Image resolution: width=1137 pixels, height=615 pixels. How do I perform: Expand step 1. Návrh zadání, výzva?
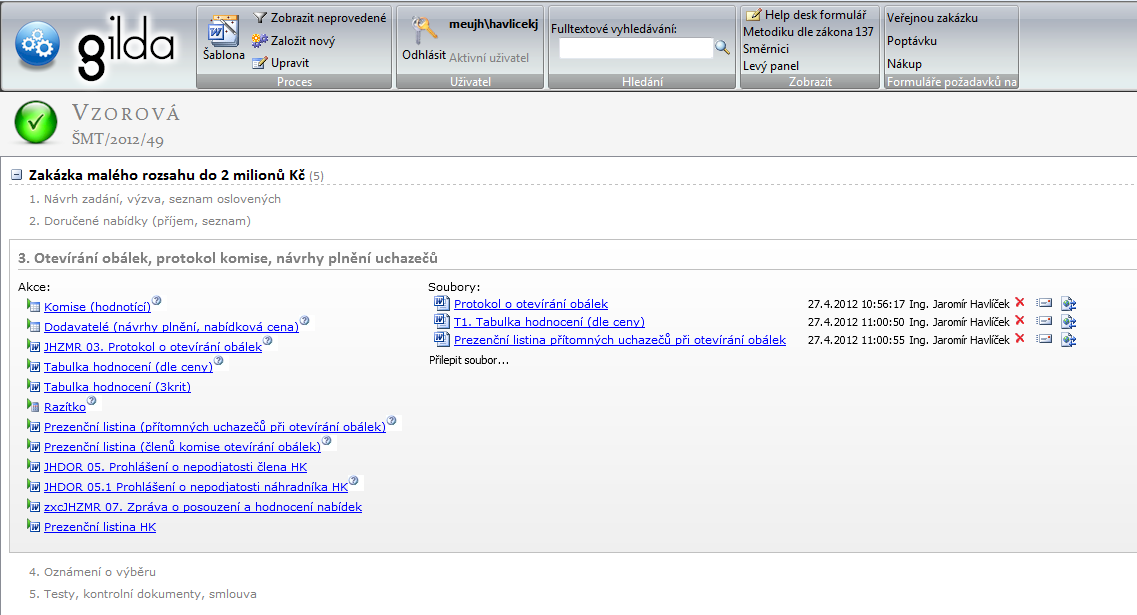pyautogui.click(x=154, y=199)
